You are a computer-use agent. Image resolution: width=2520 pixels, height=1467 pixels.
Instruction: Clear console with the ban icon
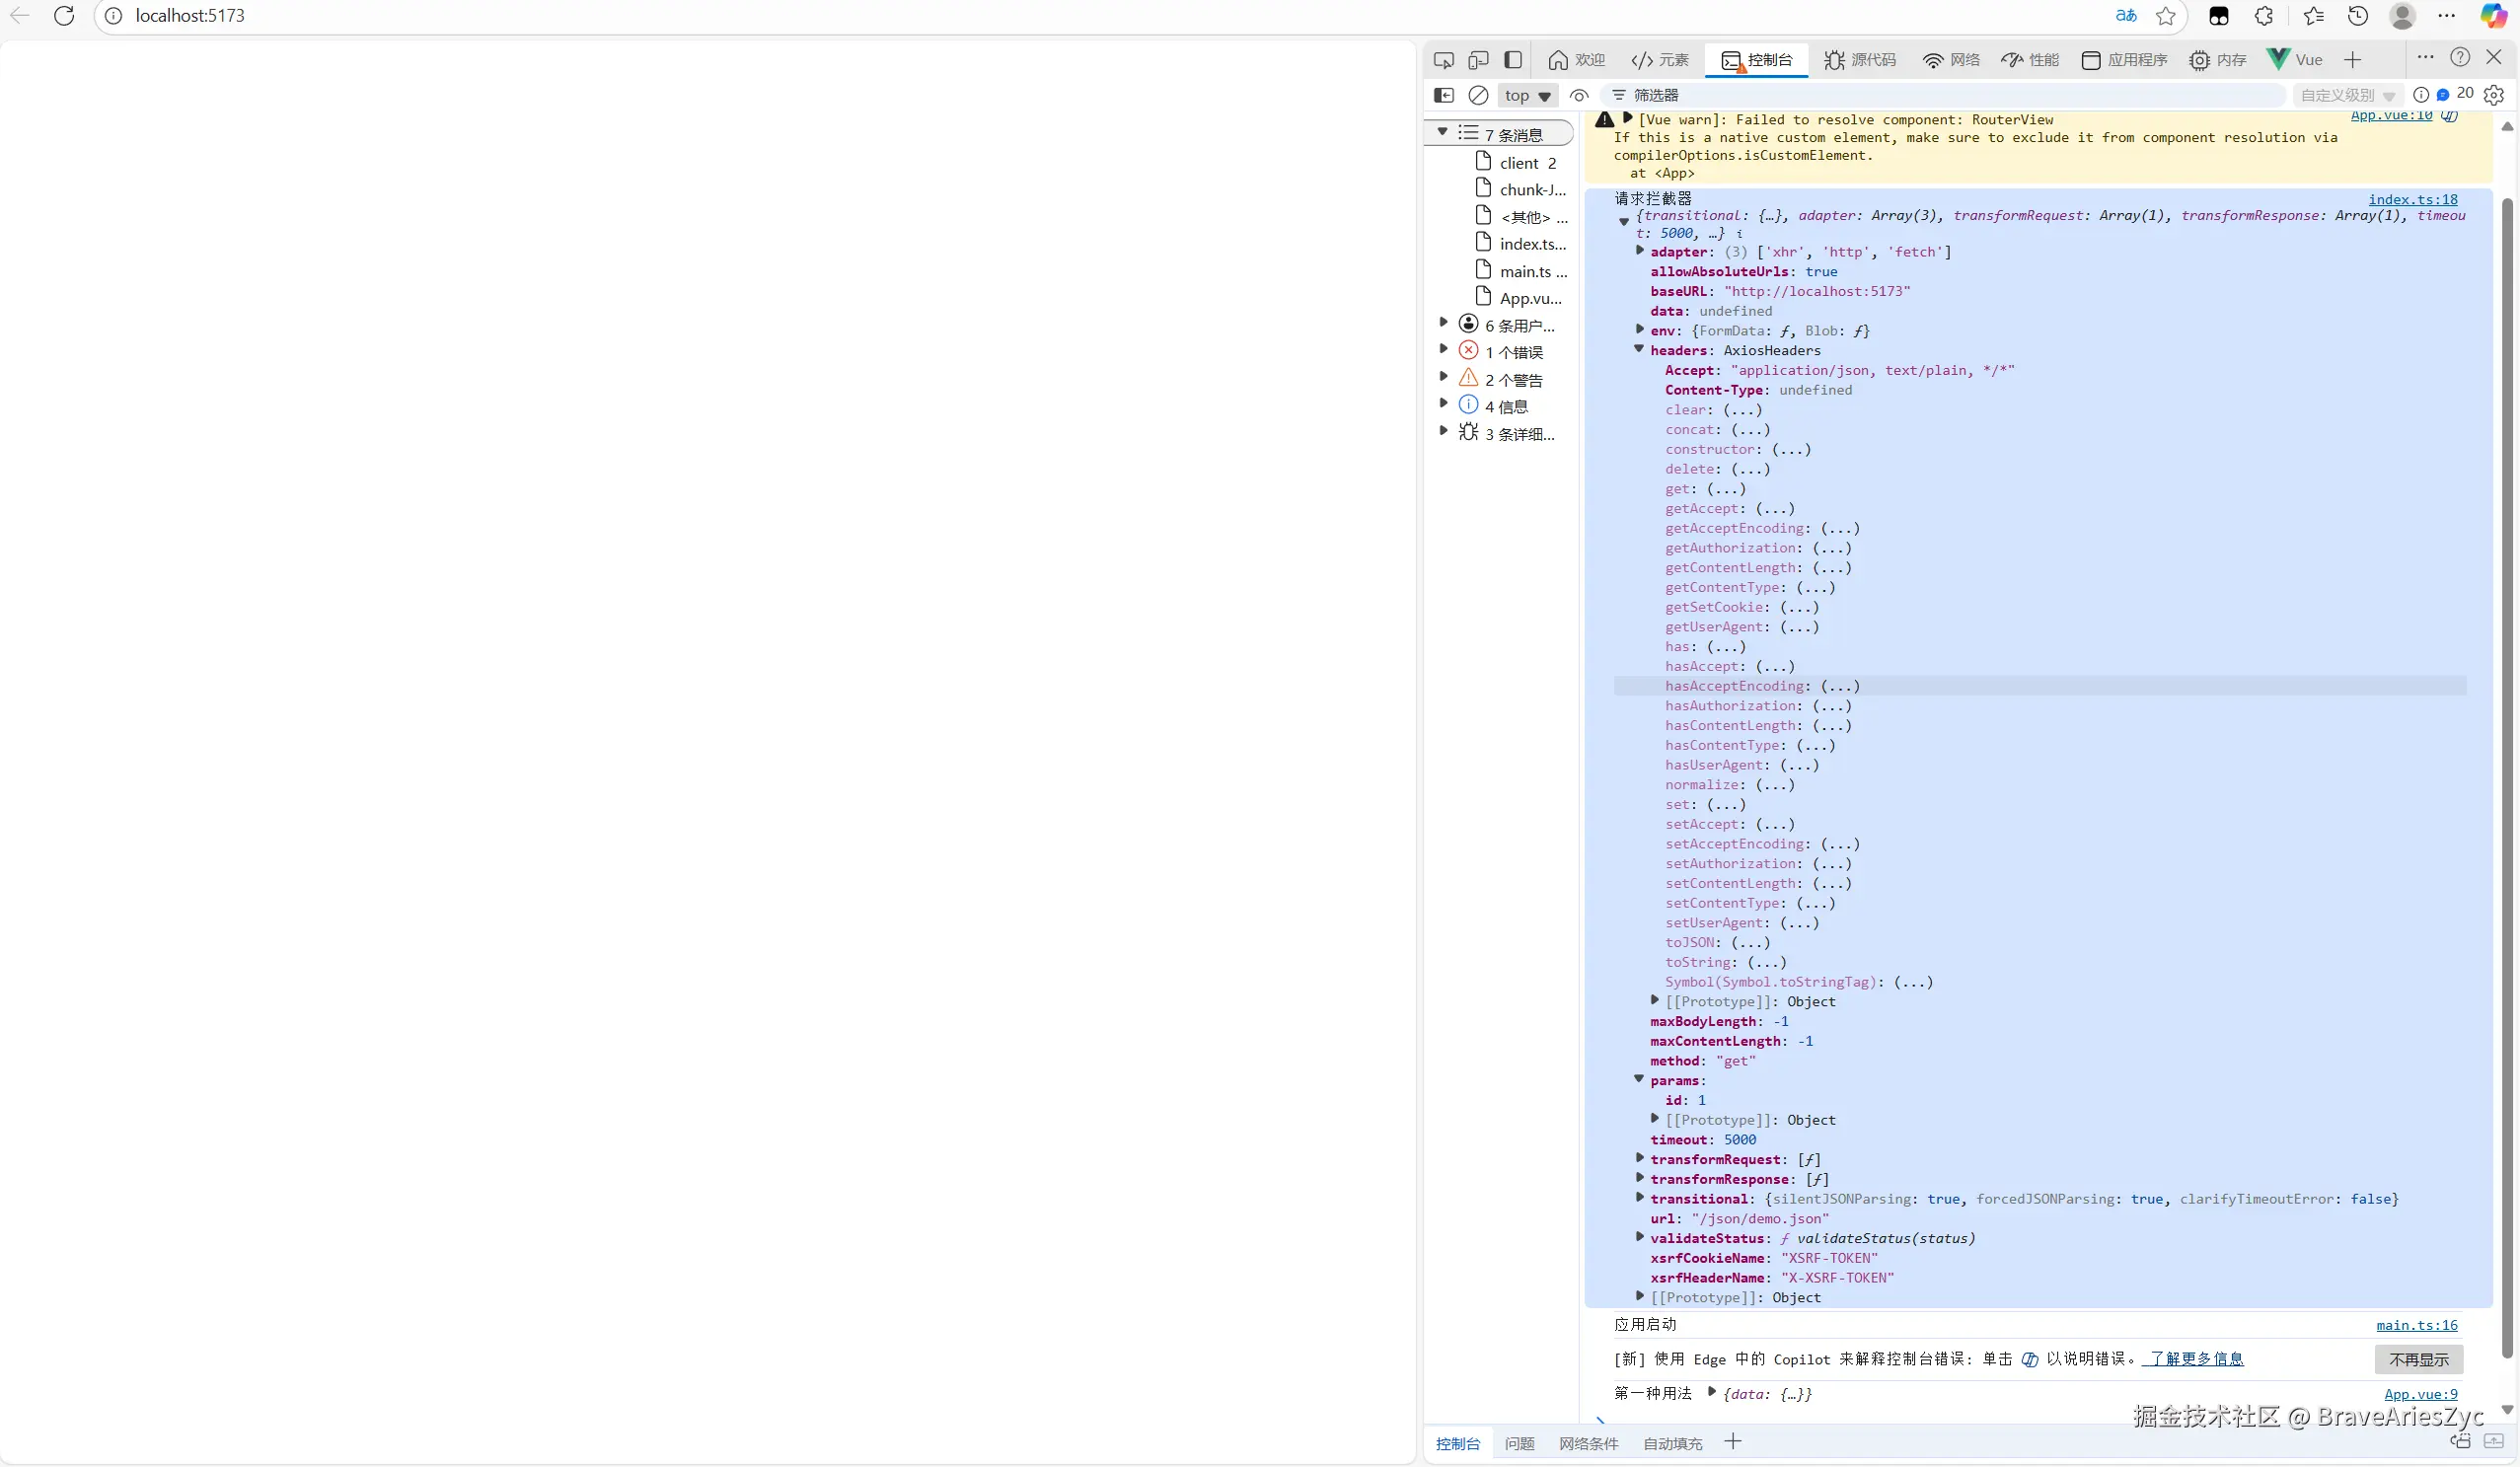click(1478, 95)
